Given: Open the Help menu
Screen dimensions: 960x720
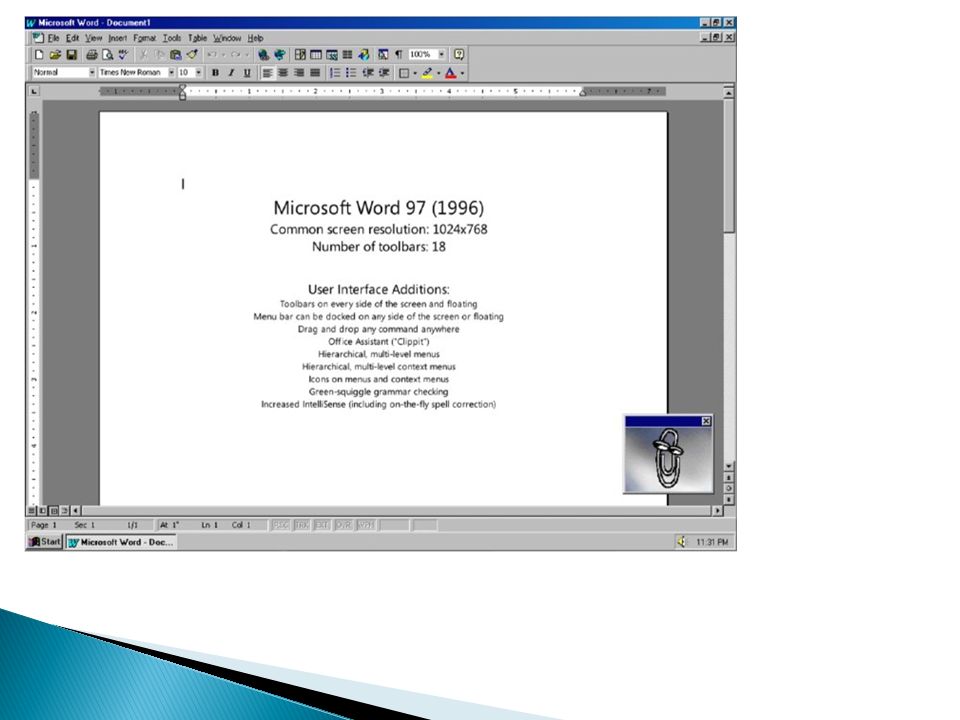Looking at the screenshot, I should (x=255, y=38).
